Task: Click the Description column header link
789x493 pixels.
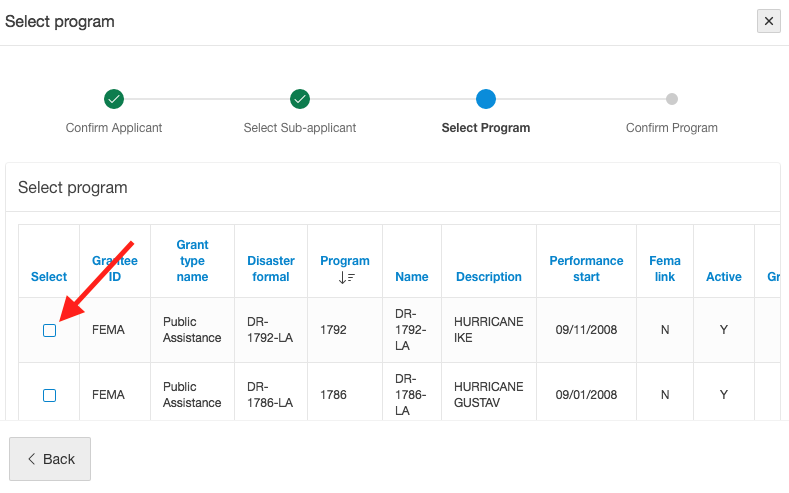Action: [x=489, y=277]
